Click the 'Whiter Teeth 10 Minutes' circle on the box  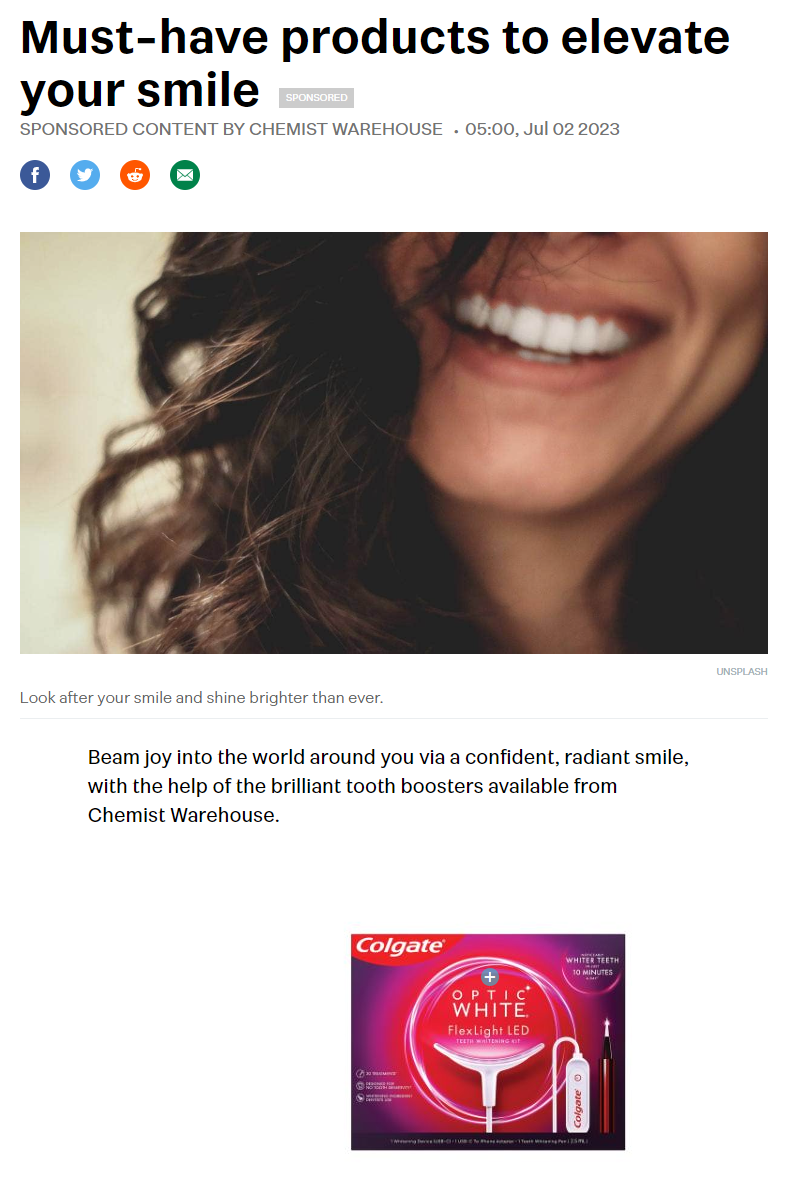pos(592,966)
